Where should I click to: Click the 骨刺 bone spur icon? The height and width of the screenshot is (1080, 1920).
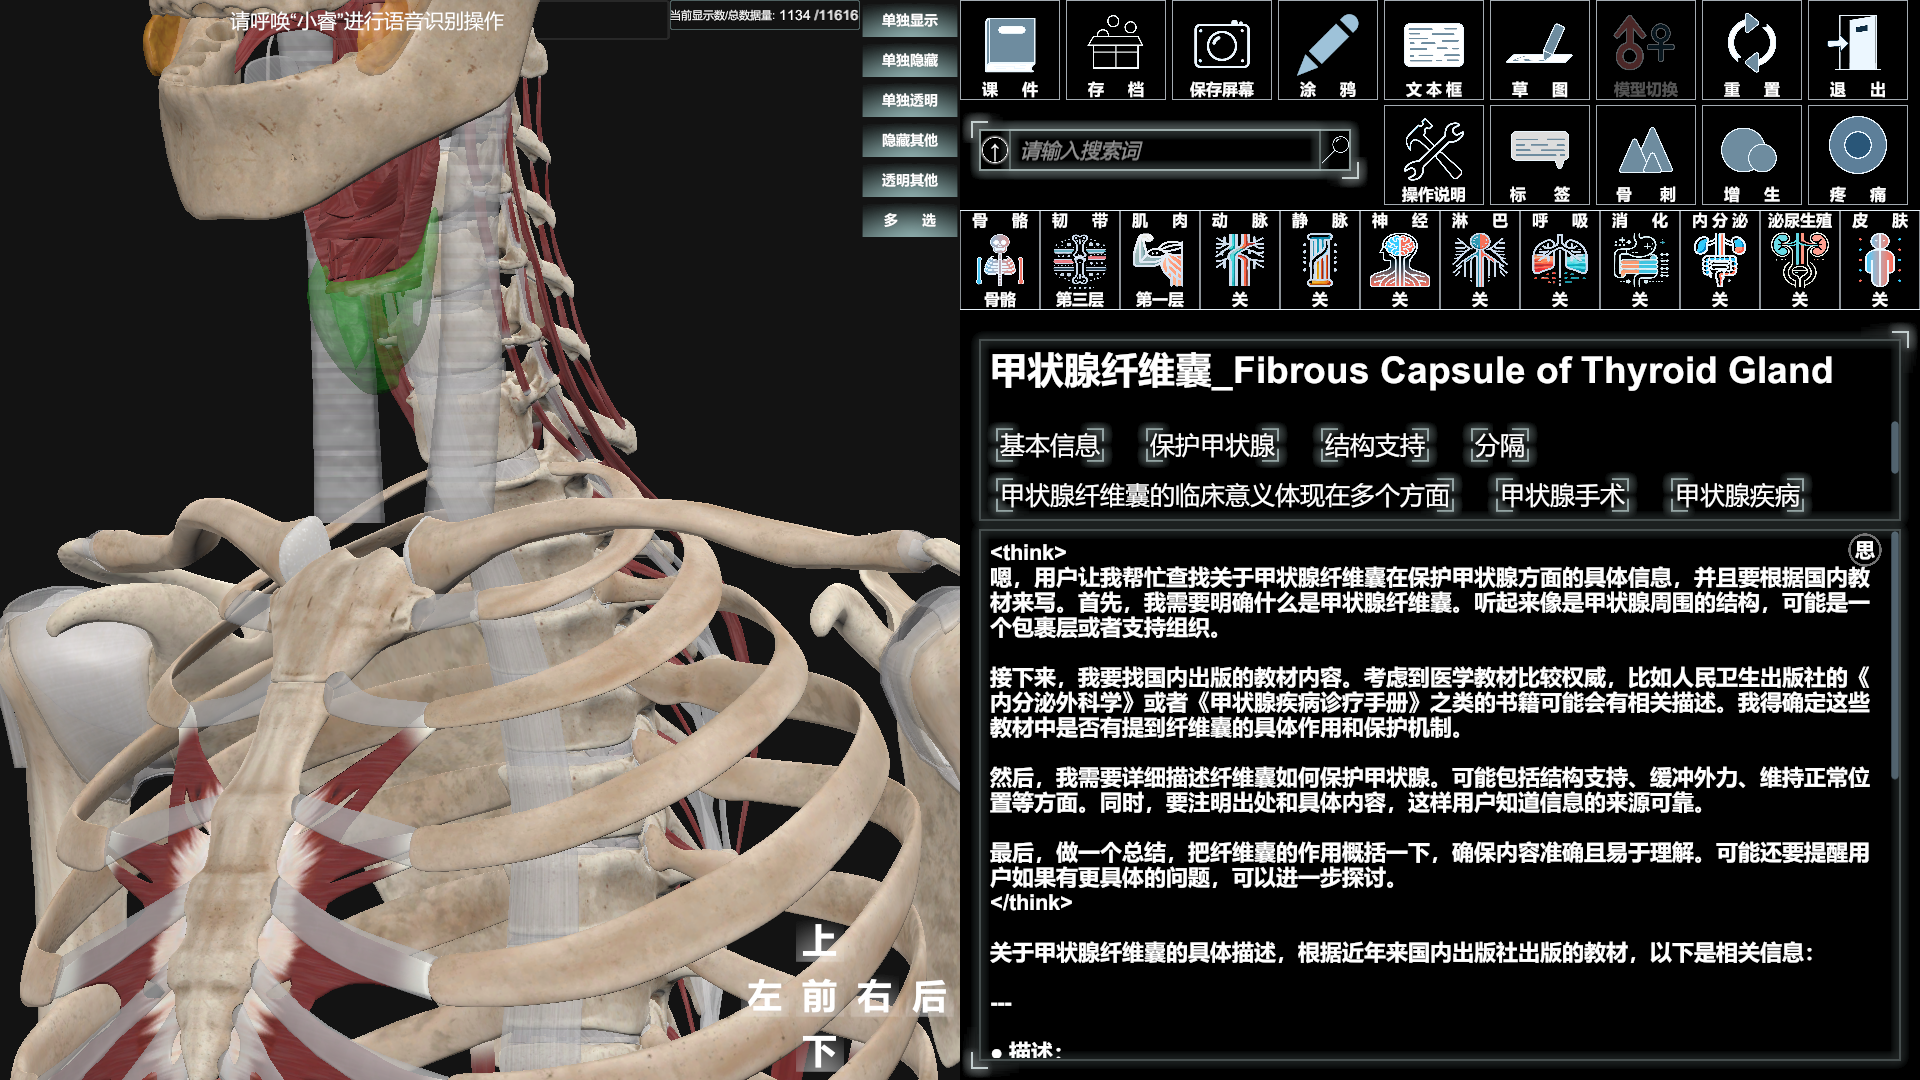[1645, 155]
